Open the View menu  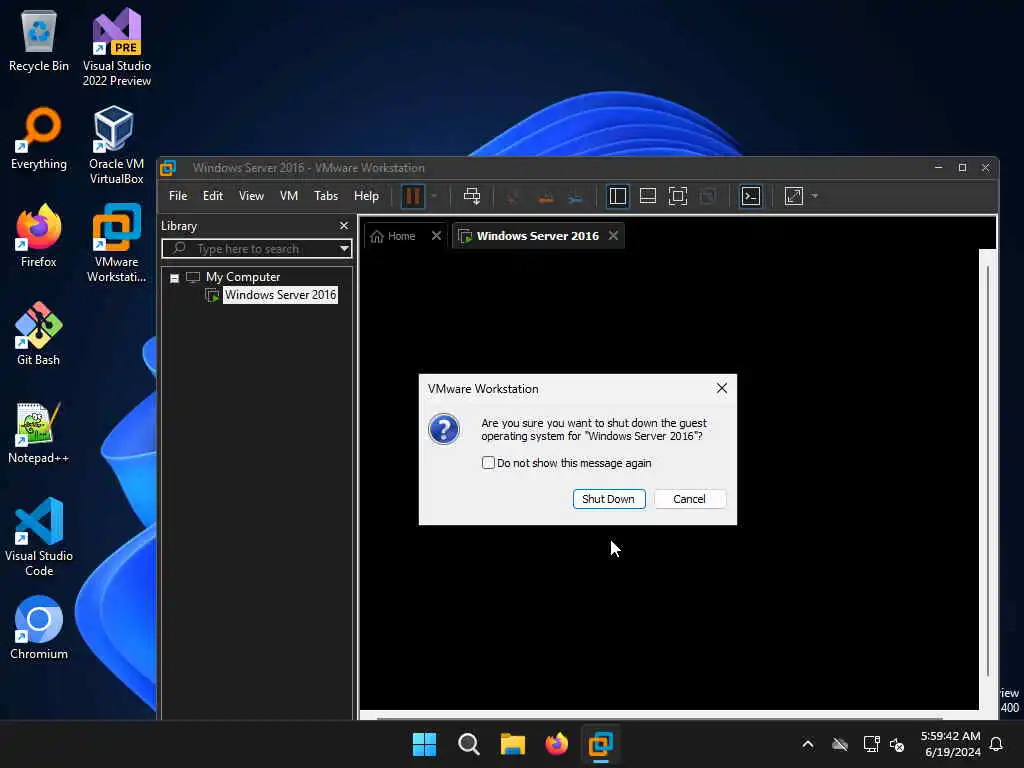[251, 196]
